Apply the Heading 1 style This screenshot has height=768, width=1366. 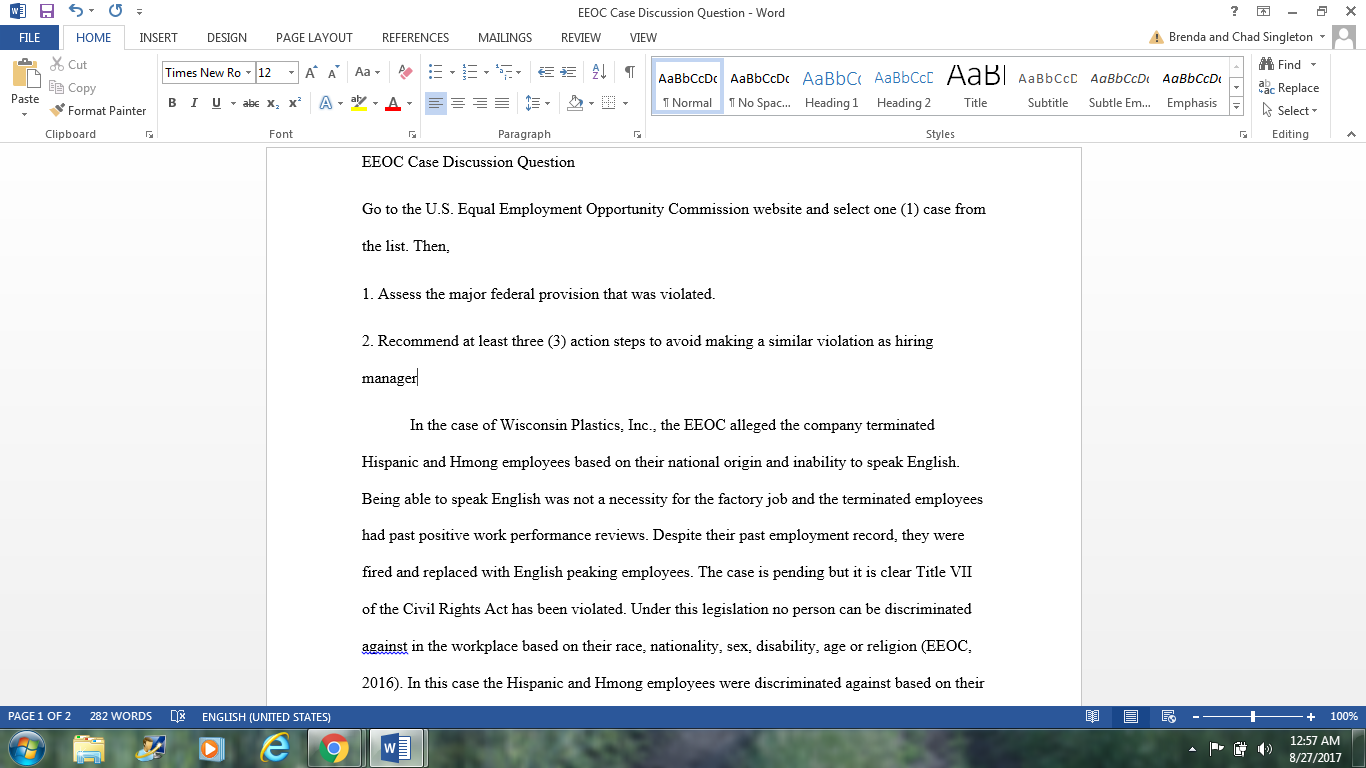pyautogui.click(x=831, y=87)
